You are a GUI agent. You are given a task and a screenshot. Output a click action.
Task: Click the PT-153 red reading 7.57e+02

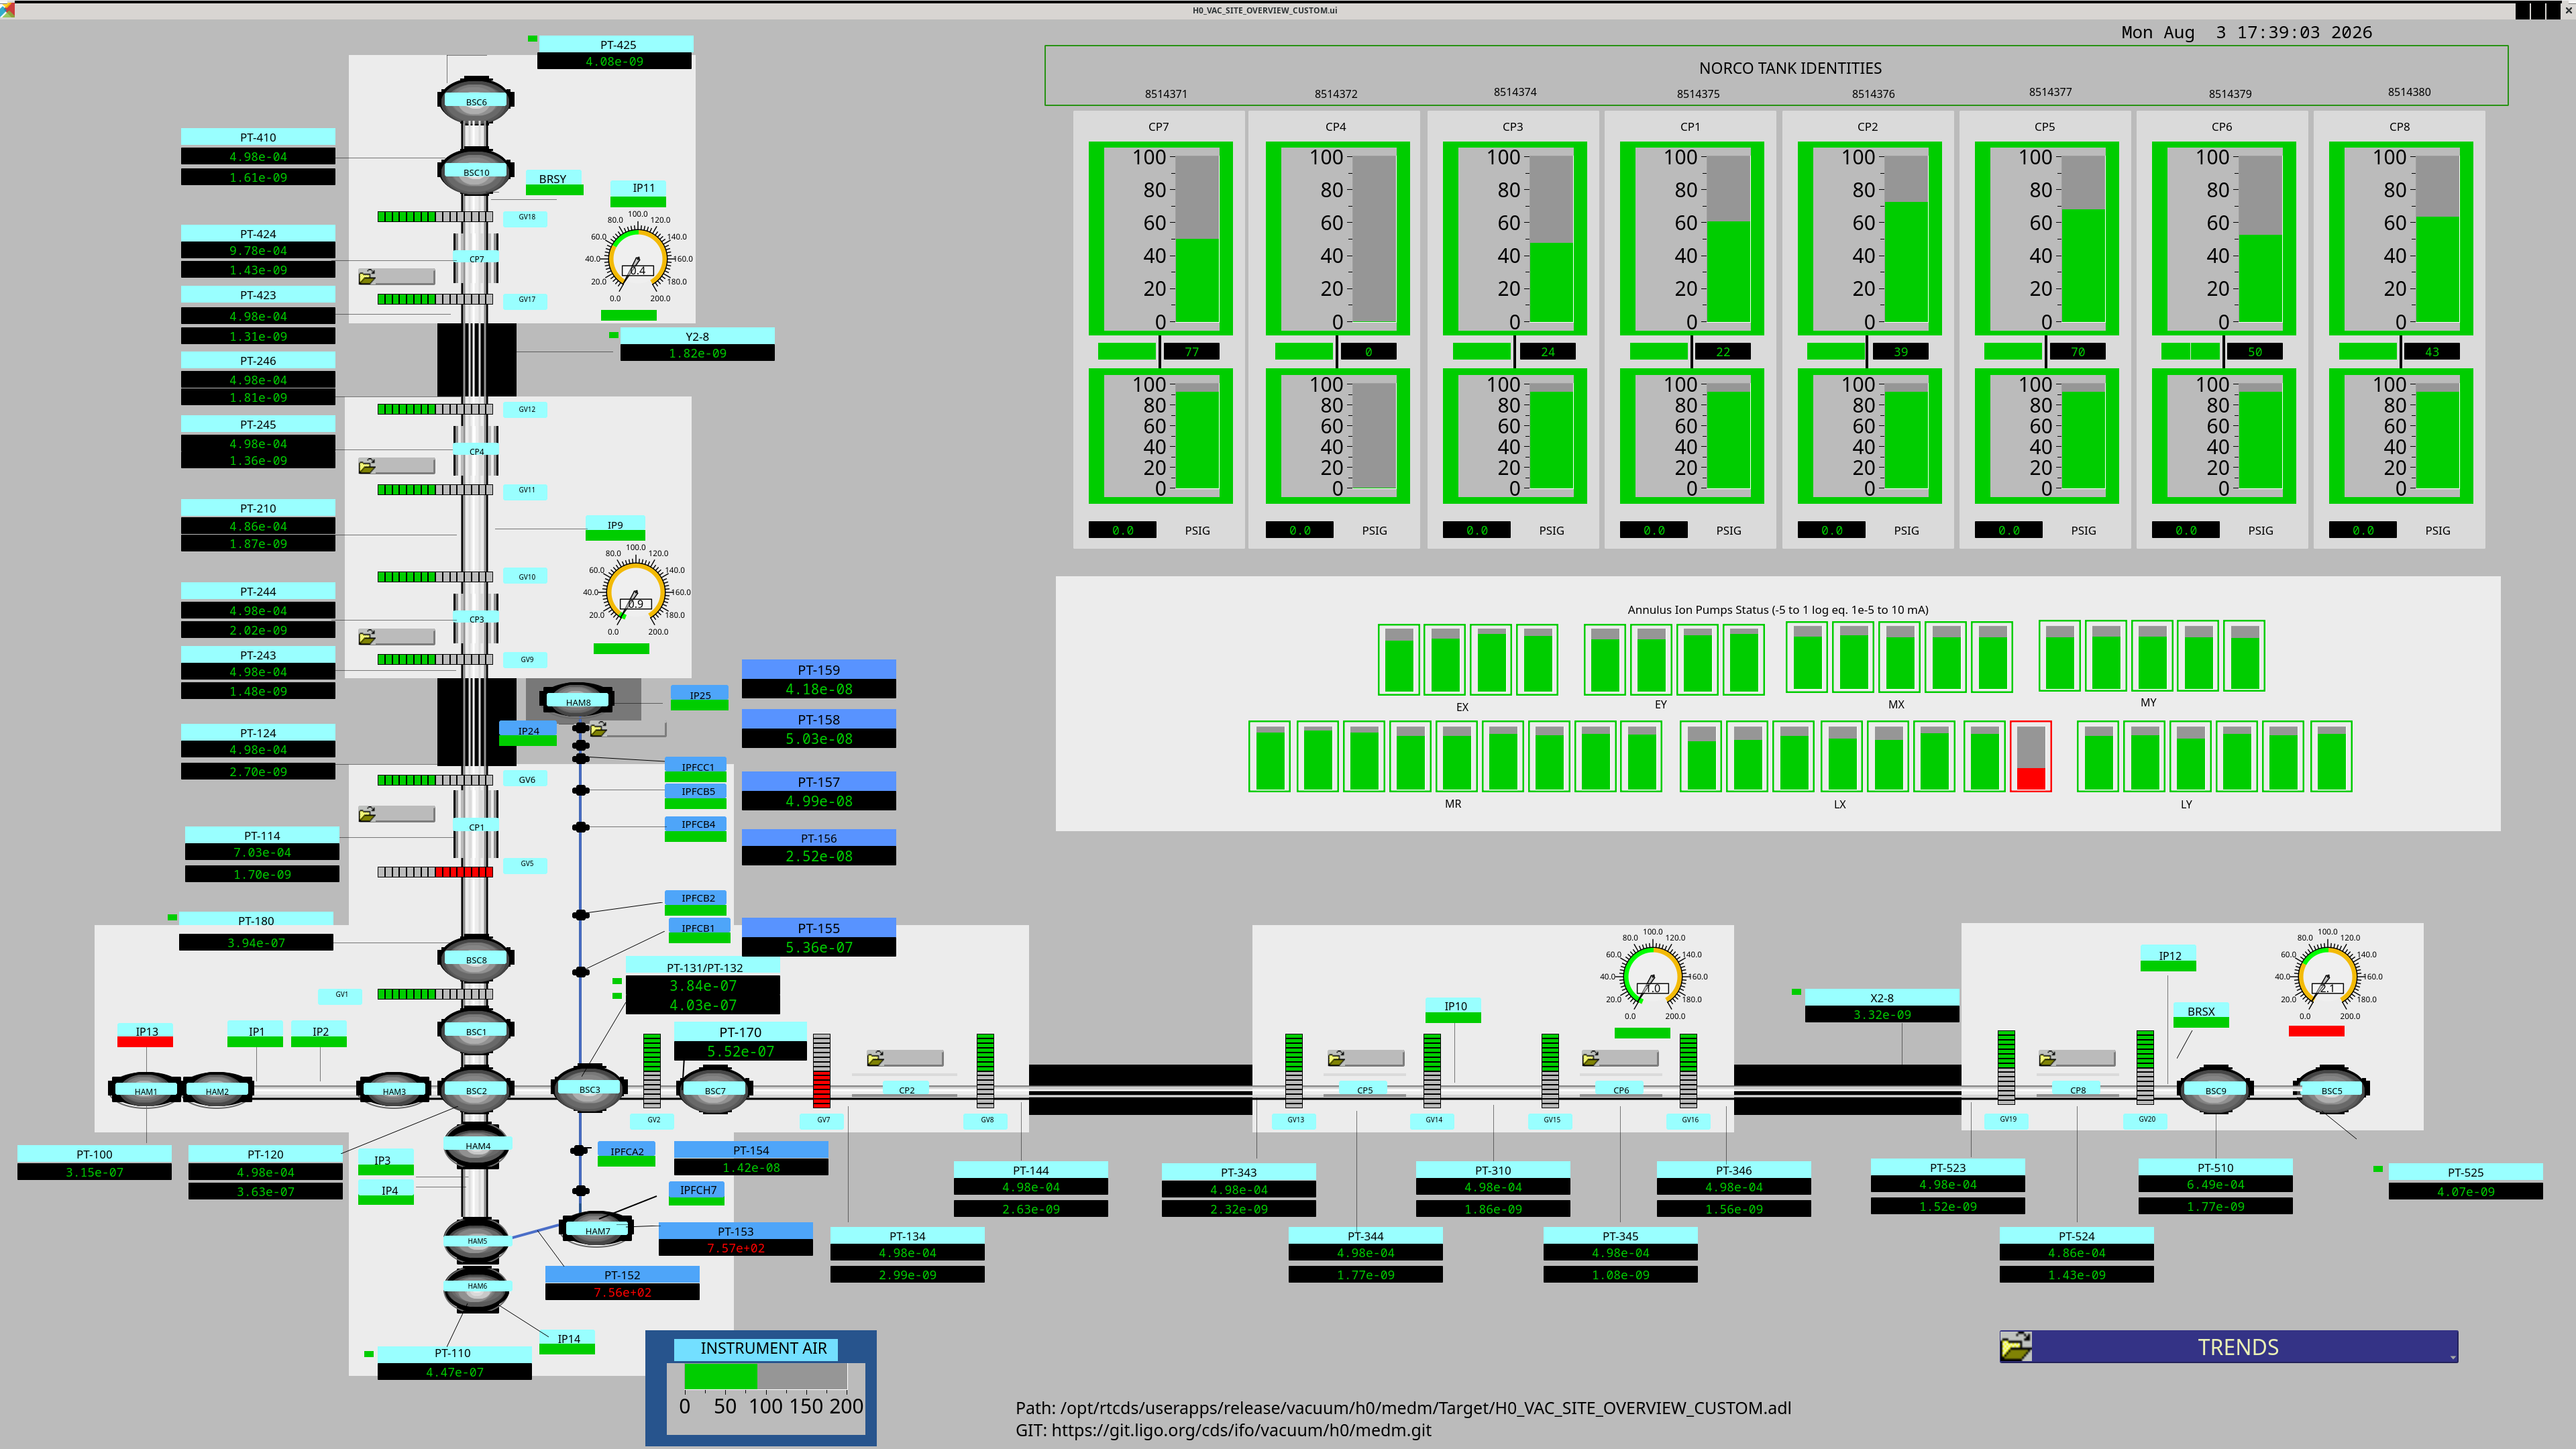pyautogui.click(x=736, y=1248)
